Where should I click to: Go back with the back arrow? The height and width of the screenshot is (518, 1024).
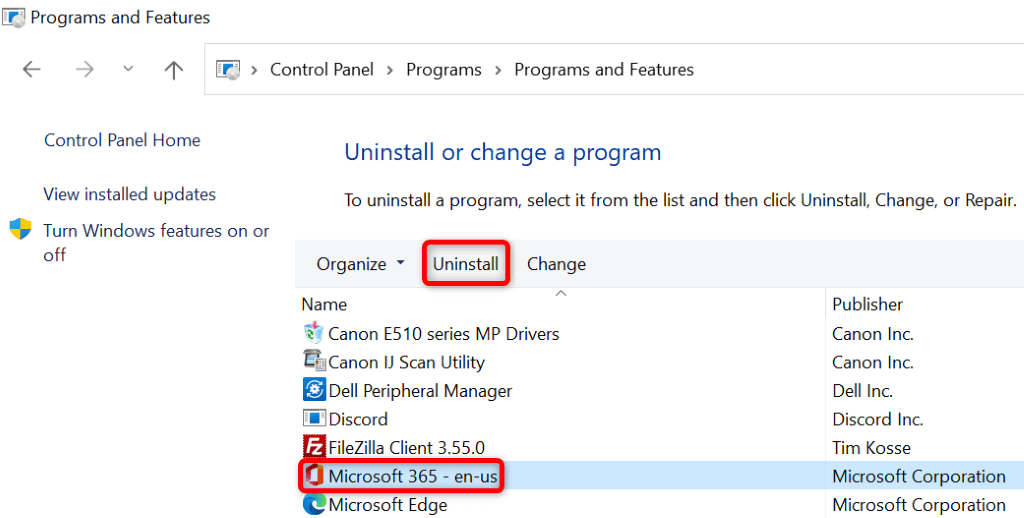click(x=32, y=69)
